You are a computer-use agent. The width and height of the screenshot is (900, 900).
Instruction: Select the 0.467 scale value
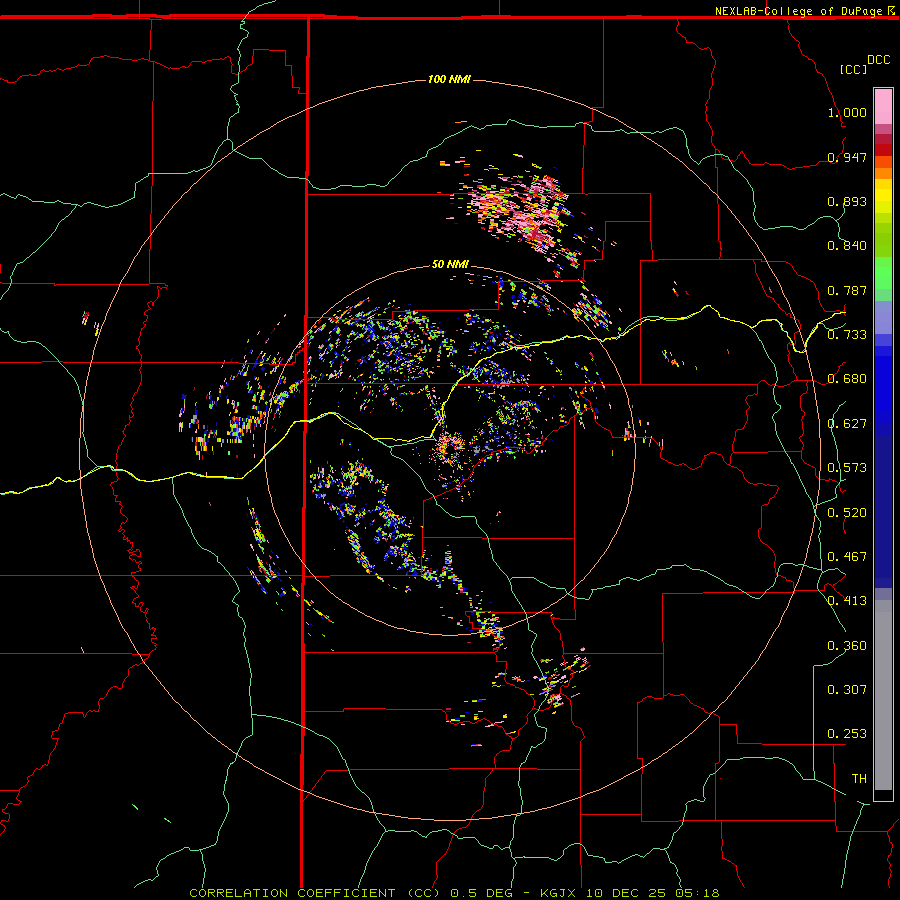pos(847,557)
